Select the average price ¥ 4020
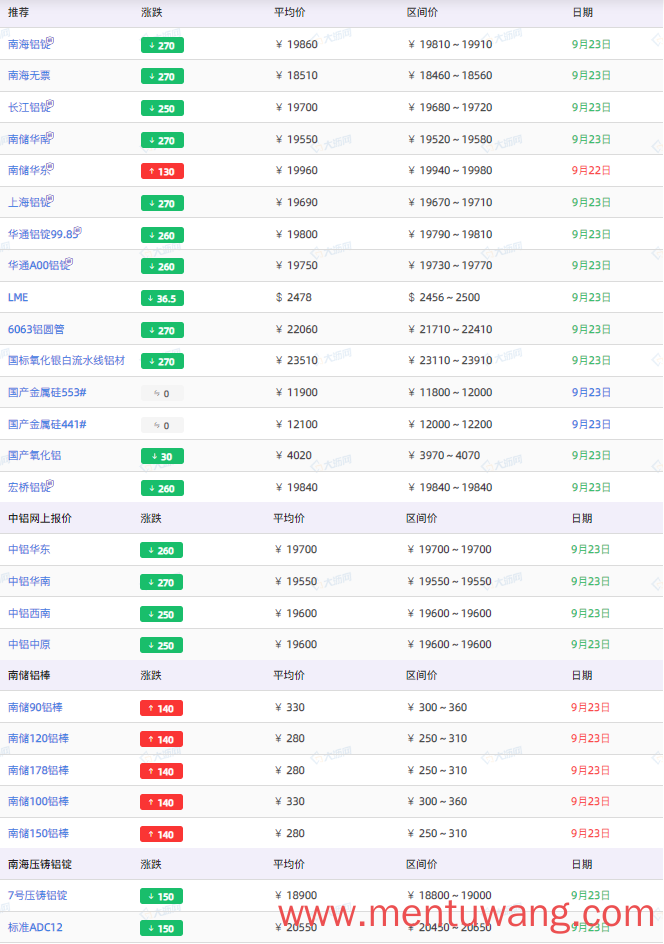Screen dimensions: 664x944 [293, 456]
